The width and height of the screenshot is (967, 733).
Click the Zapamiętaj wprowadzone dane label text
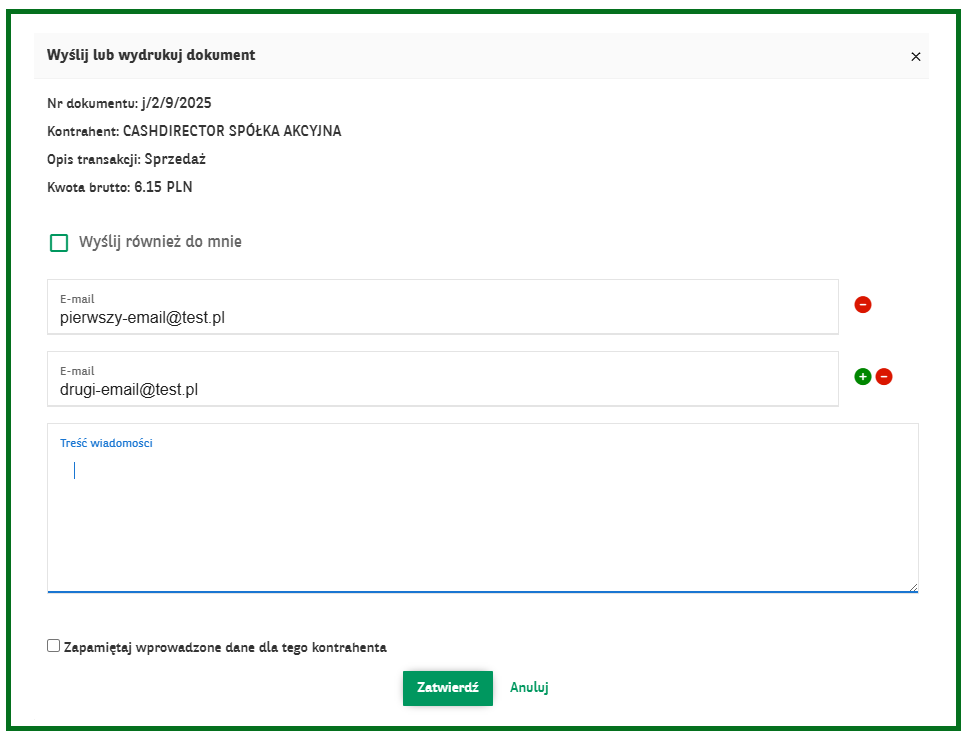pyautogui.click(x=225, y=647)
